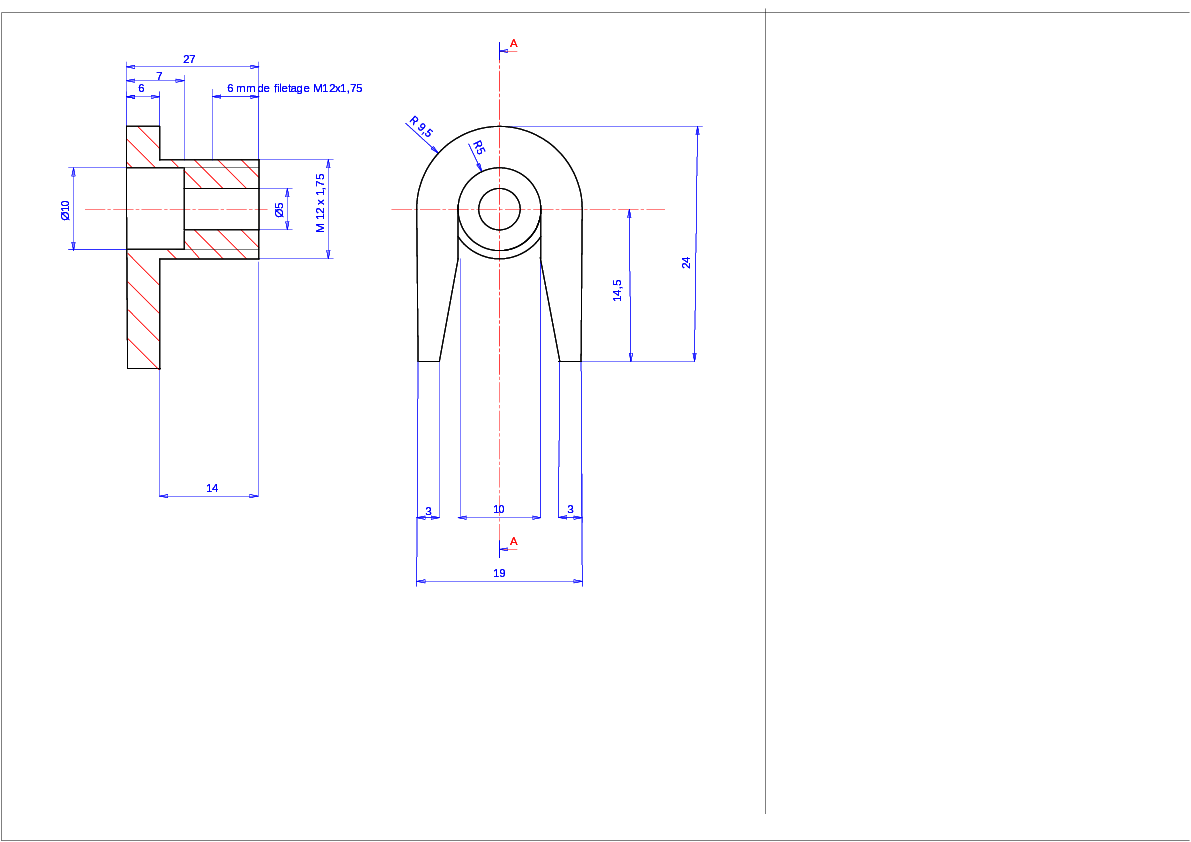Click the Ø10 diameter label
Screen dimensions: 1191x842
(65, 210)
